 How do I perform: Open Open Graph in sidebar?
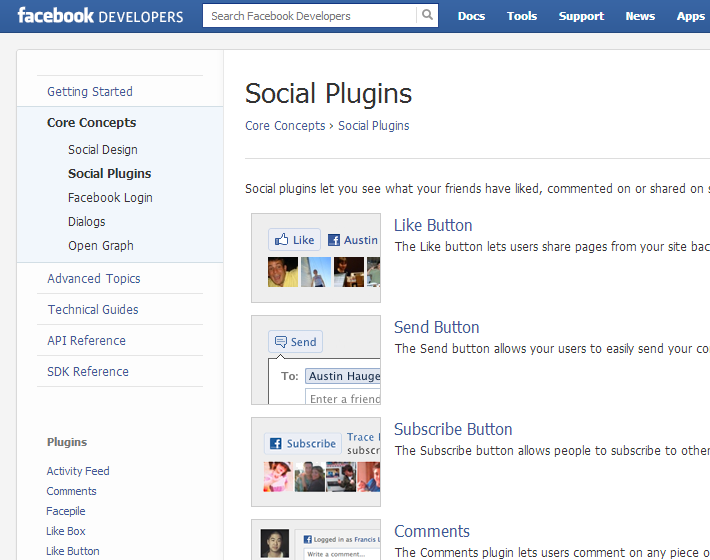pyautogui.click(x=101, y=246)
